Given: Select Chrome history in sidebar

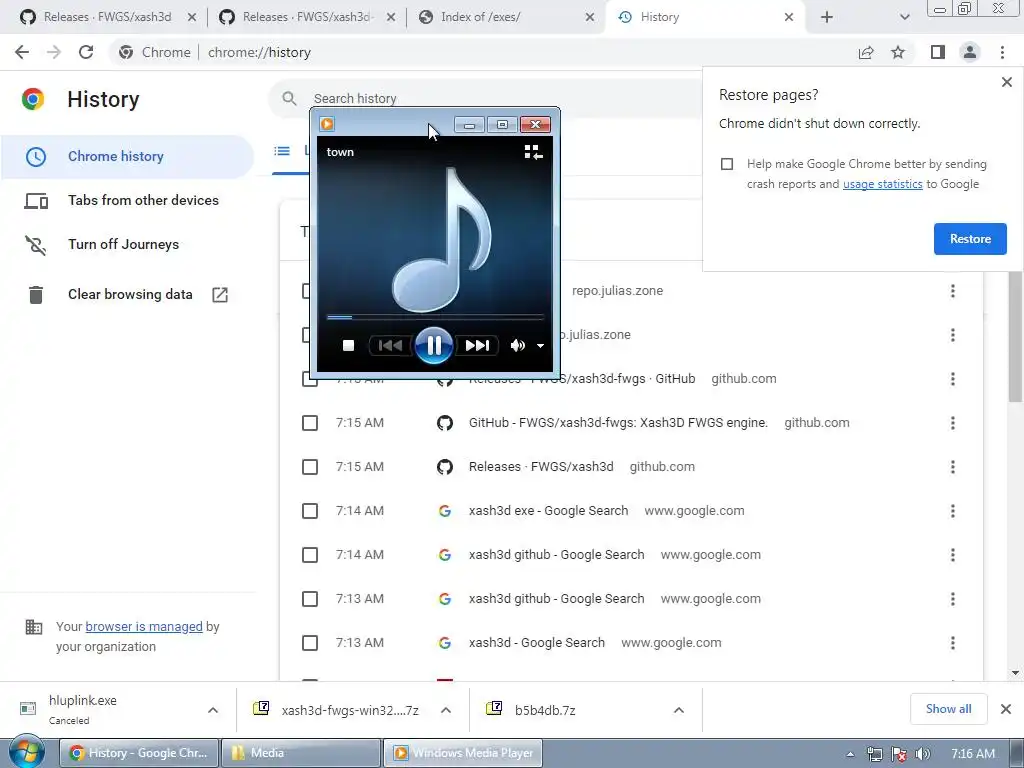Looking at the screenshot, I should 127,156.
